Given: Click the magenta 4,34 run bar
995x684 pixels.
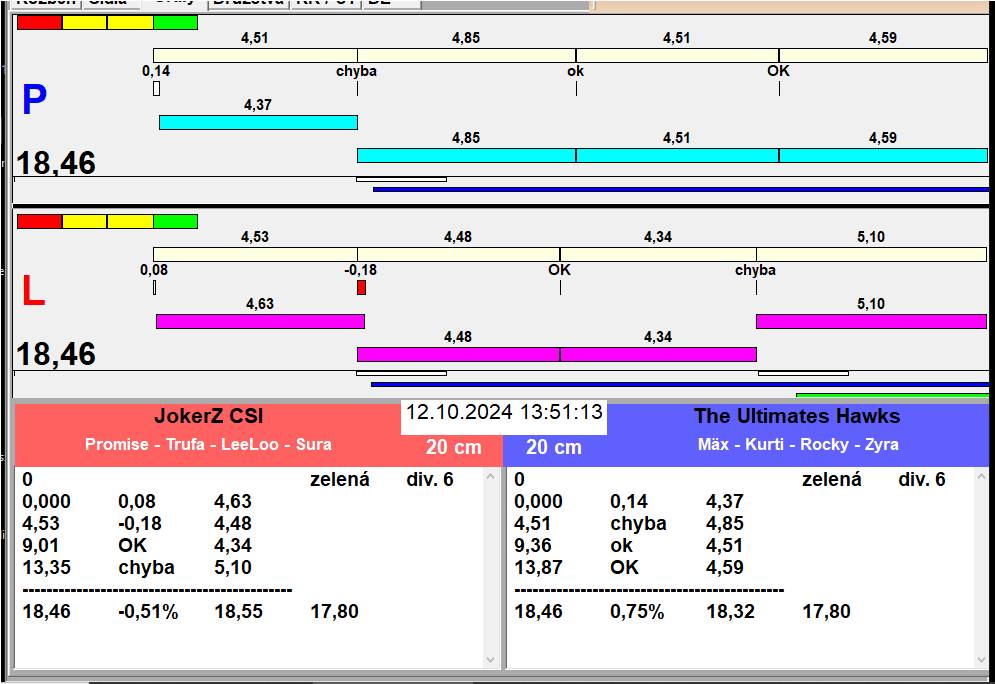Looking at the screenshot, I should click(x=658, y=354).
